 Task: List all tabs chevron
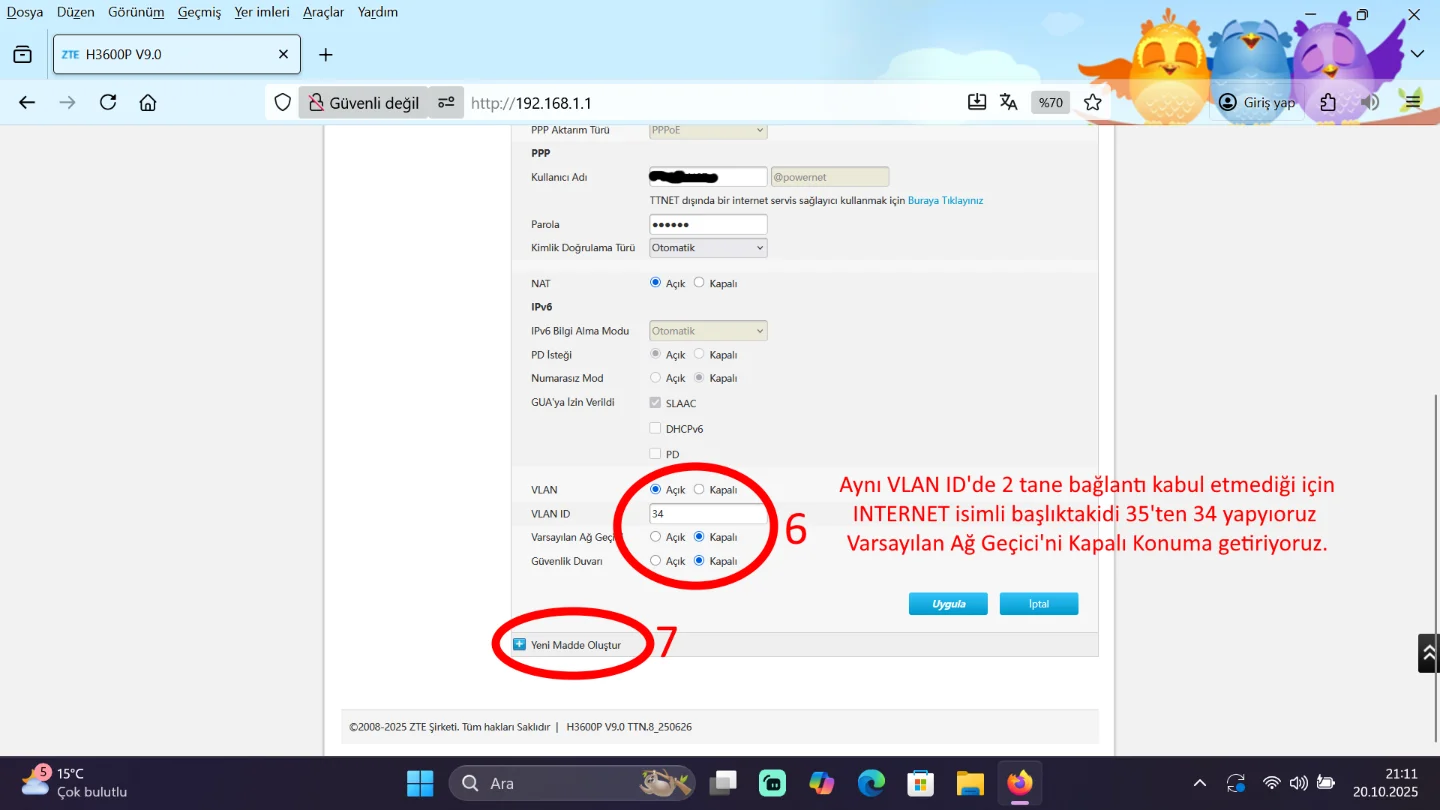point(1417,54)
